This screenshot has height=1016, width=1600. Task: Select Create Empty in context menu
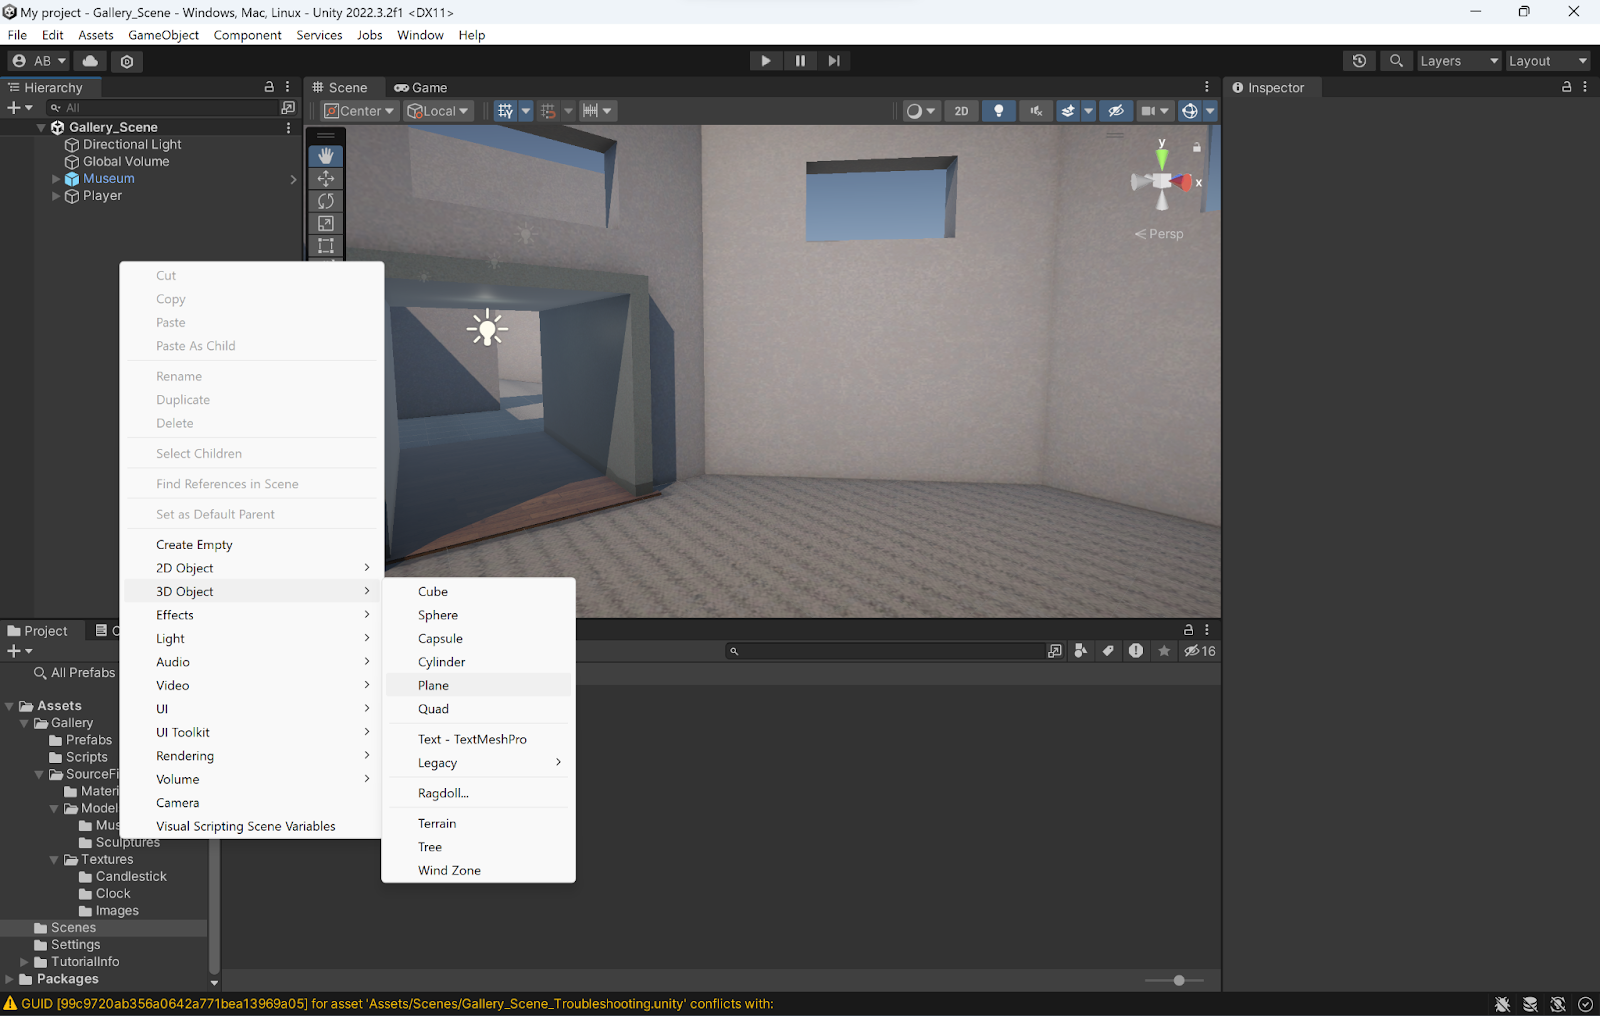point(194,545)
